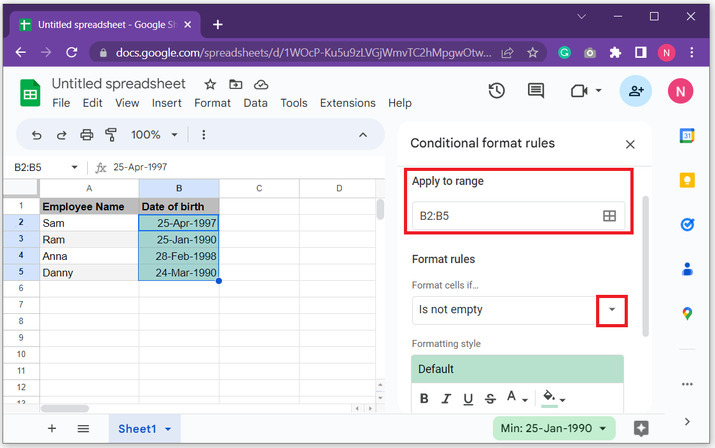This screenshot has width=715, height=448.
Task: Expand the Min: 25-Jan-1990 summary dropdown
Action: pos(603,428)
